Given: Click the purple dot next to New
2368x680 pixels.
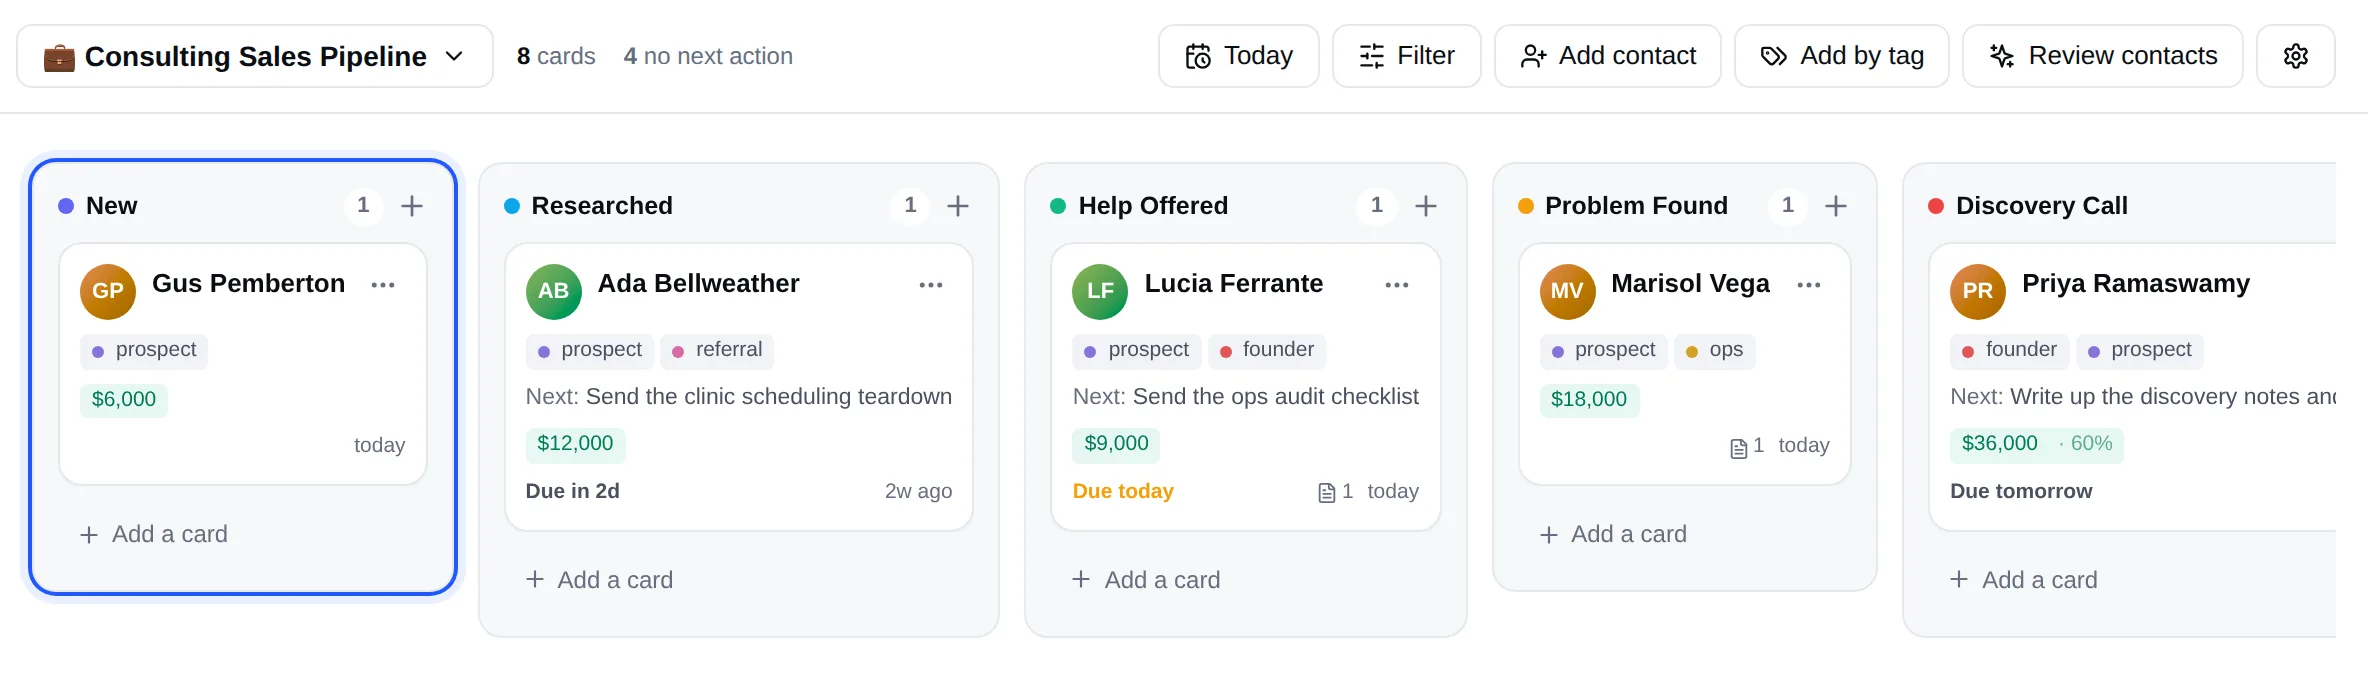Looking at the screenshot, I should pyautogui.click(x=66, y=206).
